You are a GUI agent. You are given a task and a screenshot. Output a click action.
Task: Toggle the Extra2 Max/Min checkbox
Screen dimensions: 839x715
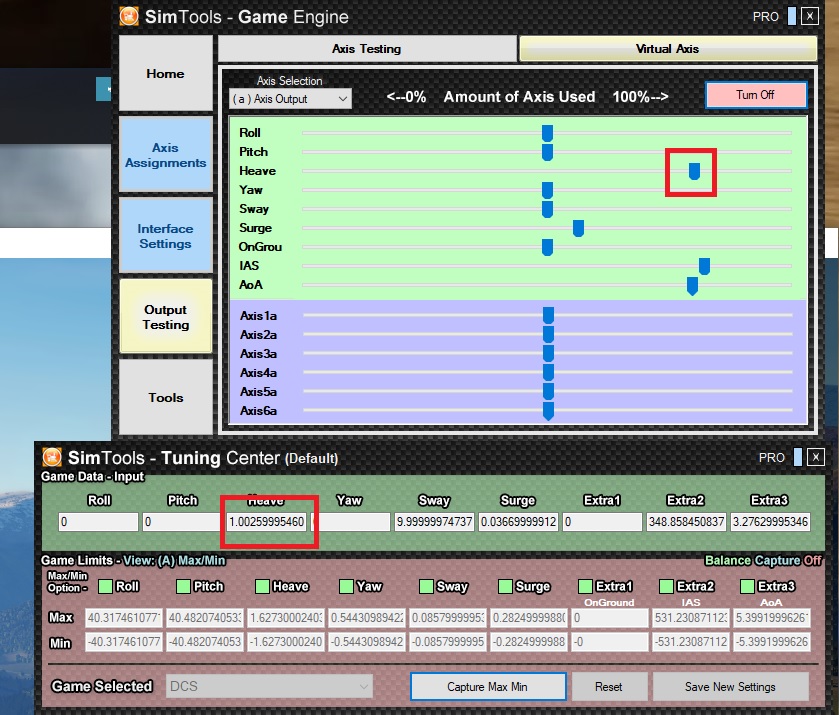coord(668,587)
